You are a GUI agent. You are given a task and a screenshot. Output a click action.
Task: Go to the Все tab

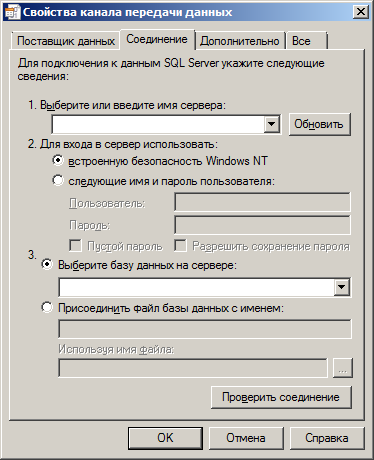click(306, 41)
